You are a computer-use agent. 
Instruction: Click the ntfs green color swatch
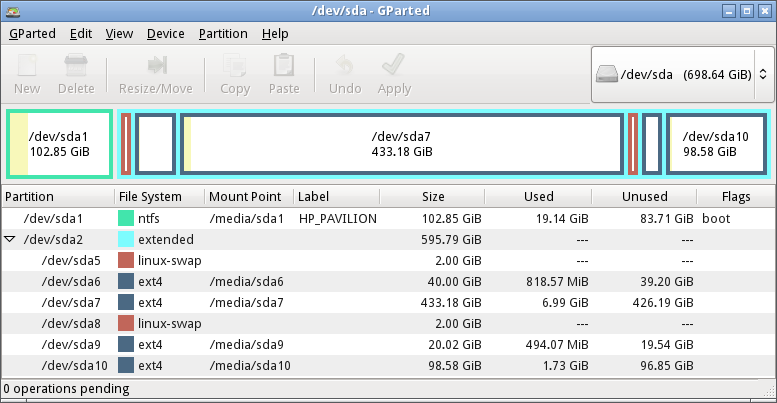126,219
